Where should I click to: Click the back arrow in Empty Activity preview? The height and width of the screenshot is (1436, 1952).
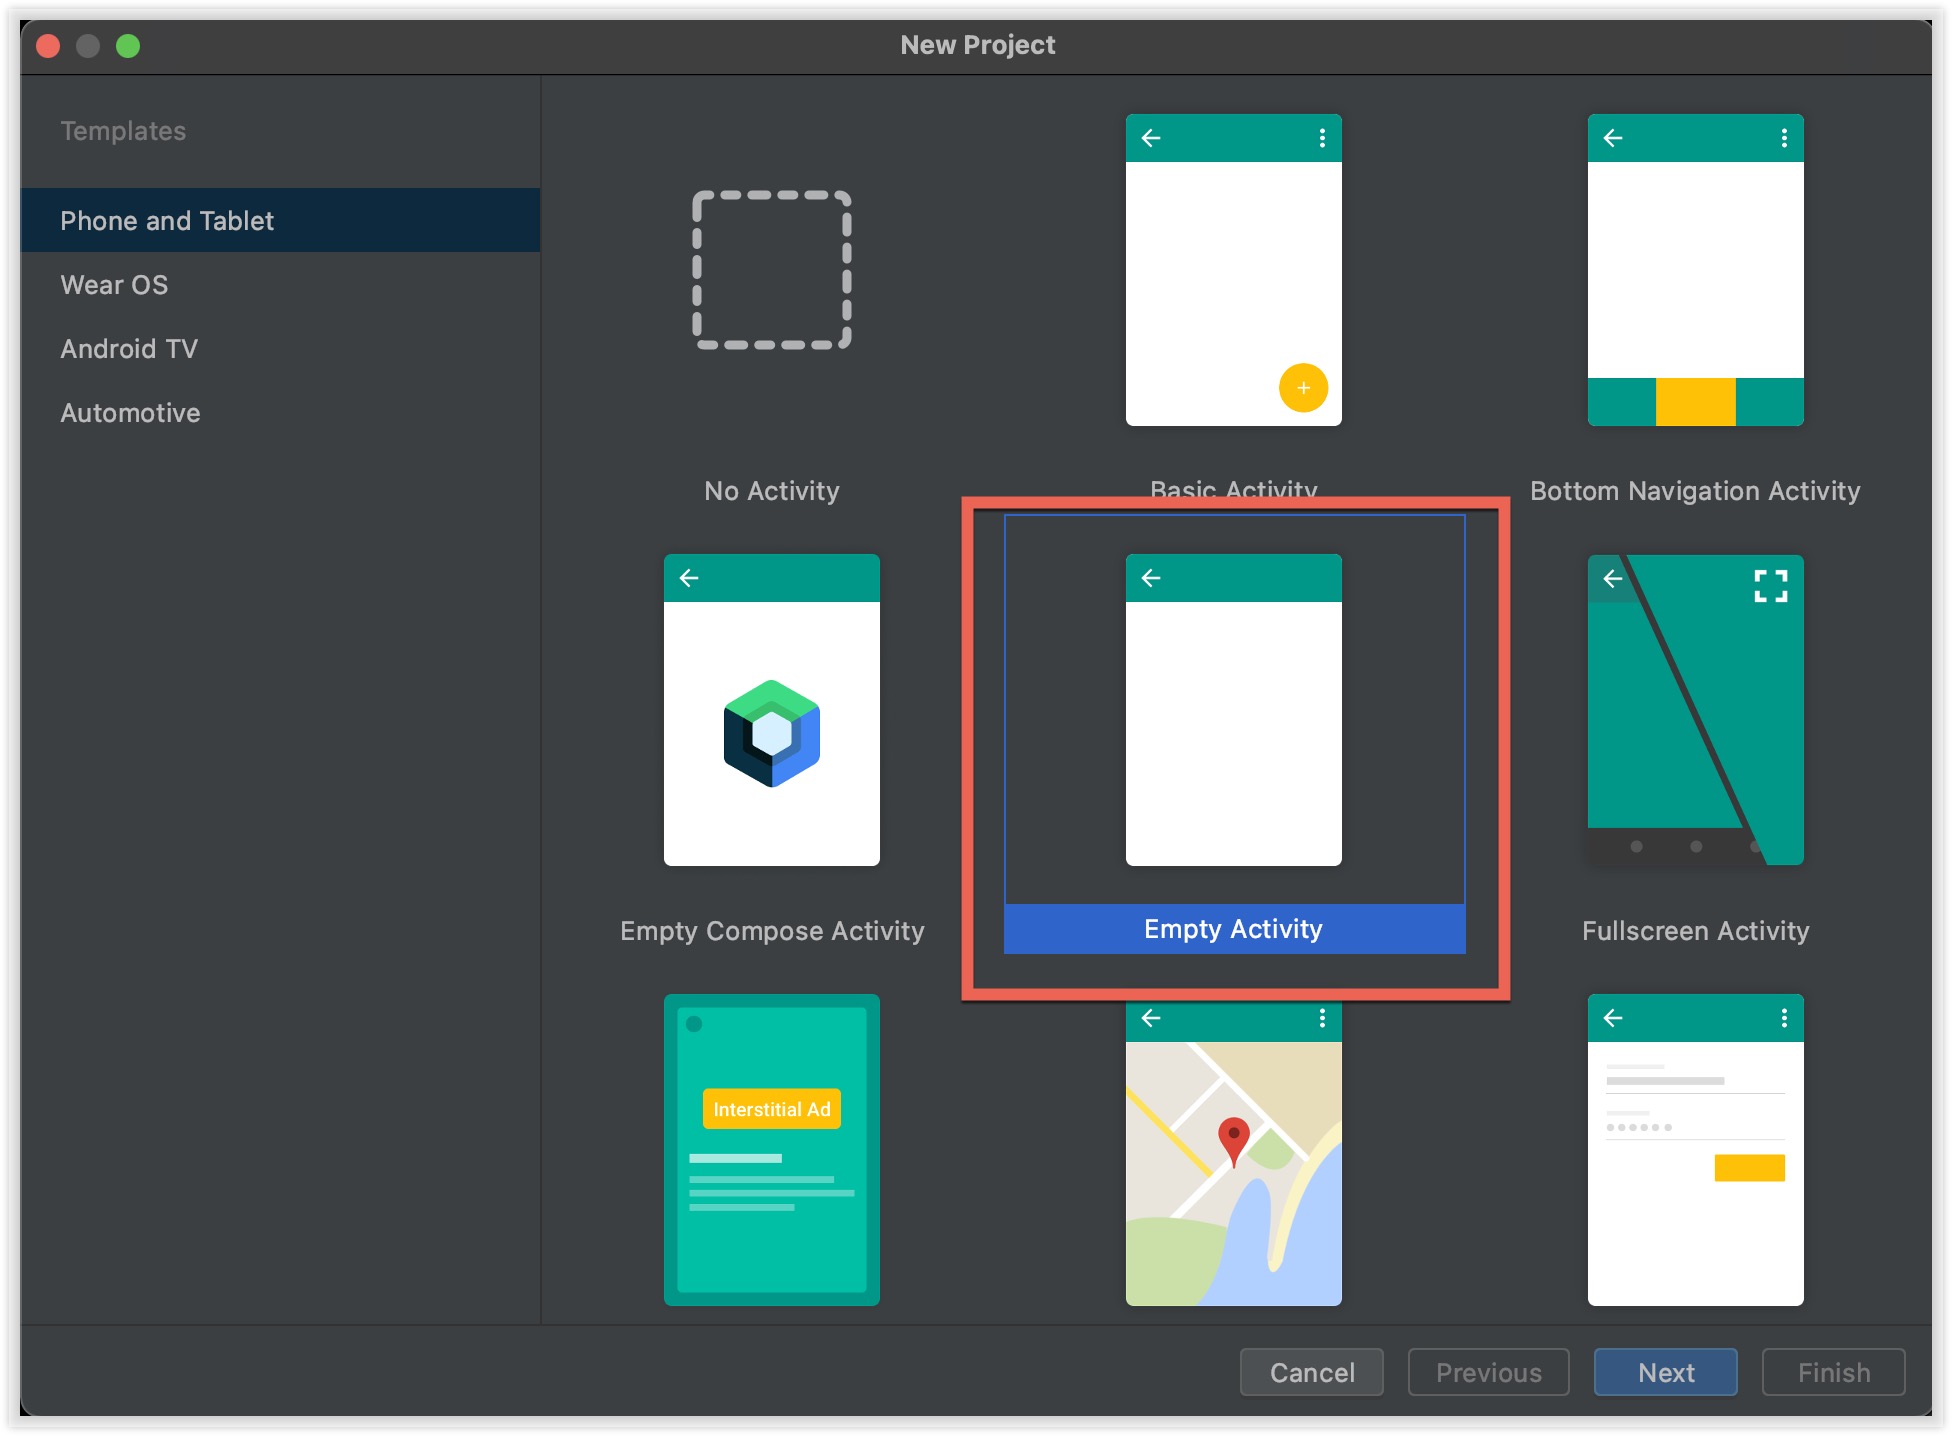(1152, 577)
